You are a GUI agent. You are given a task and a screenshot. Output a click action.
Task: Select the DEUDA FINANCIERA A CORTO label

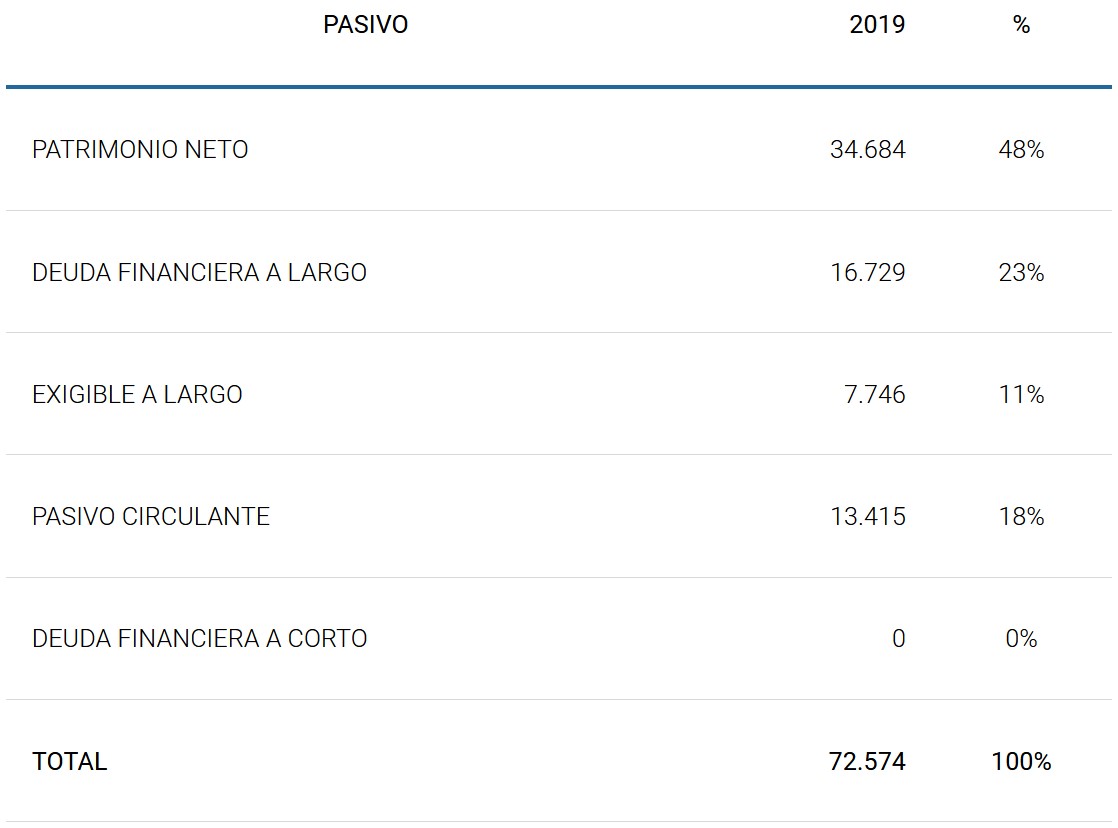click(199, 638)
